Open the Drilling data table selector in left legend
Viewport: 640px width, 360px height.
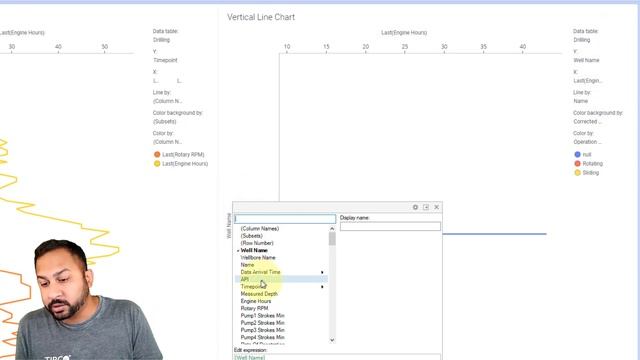coord(161,40)
